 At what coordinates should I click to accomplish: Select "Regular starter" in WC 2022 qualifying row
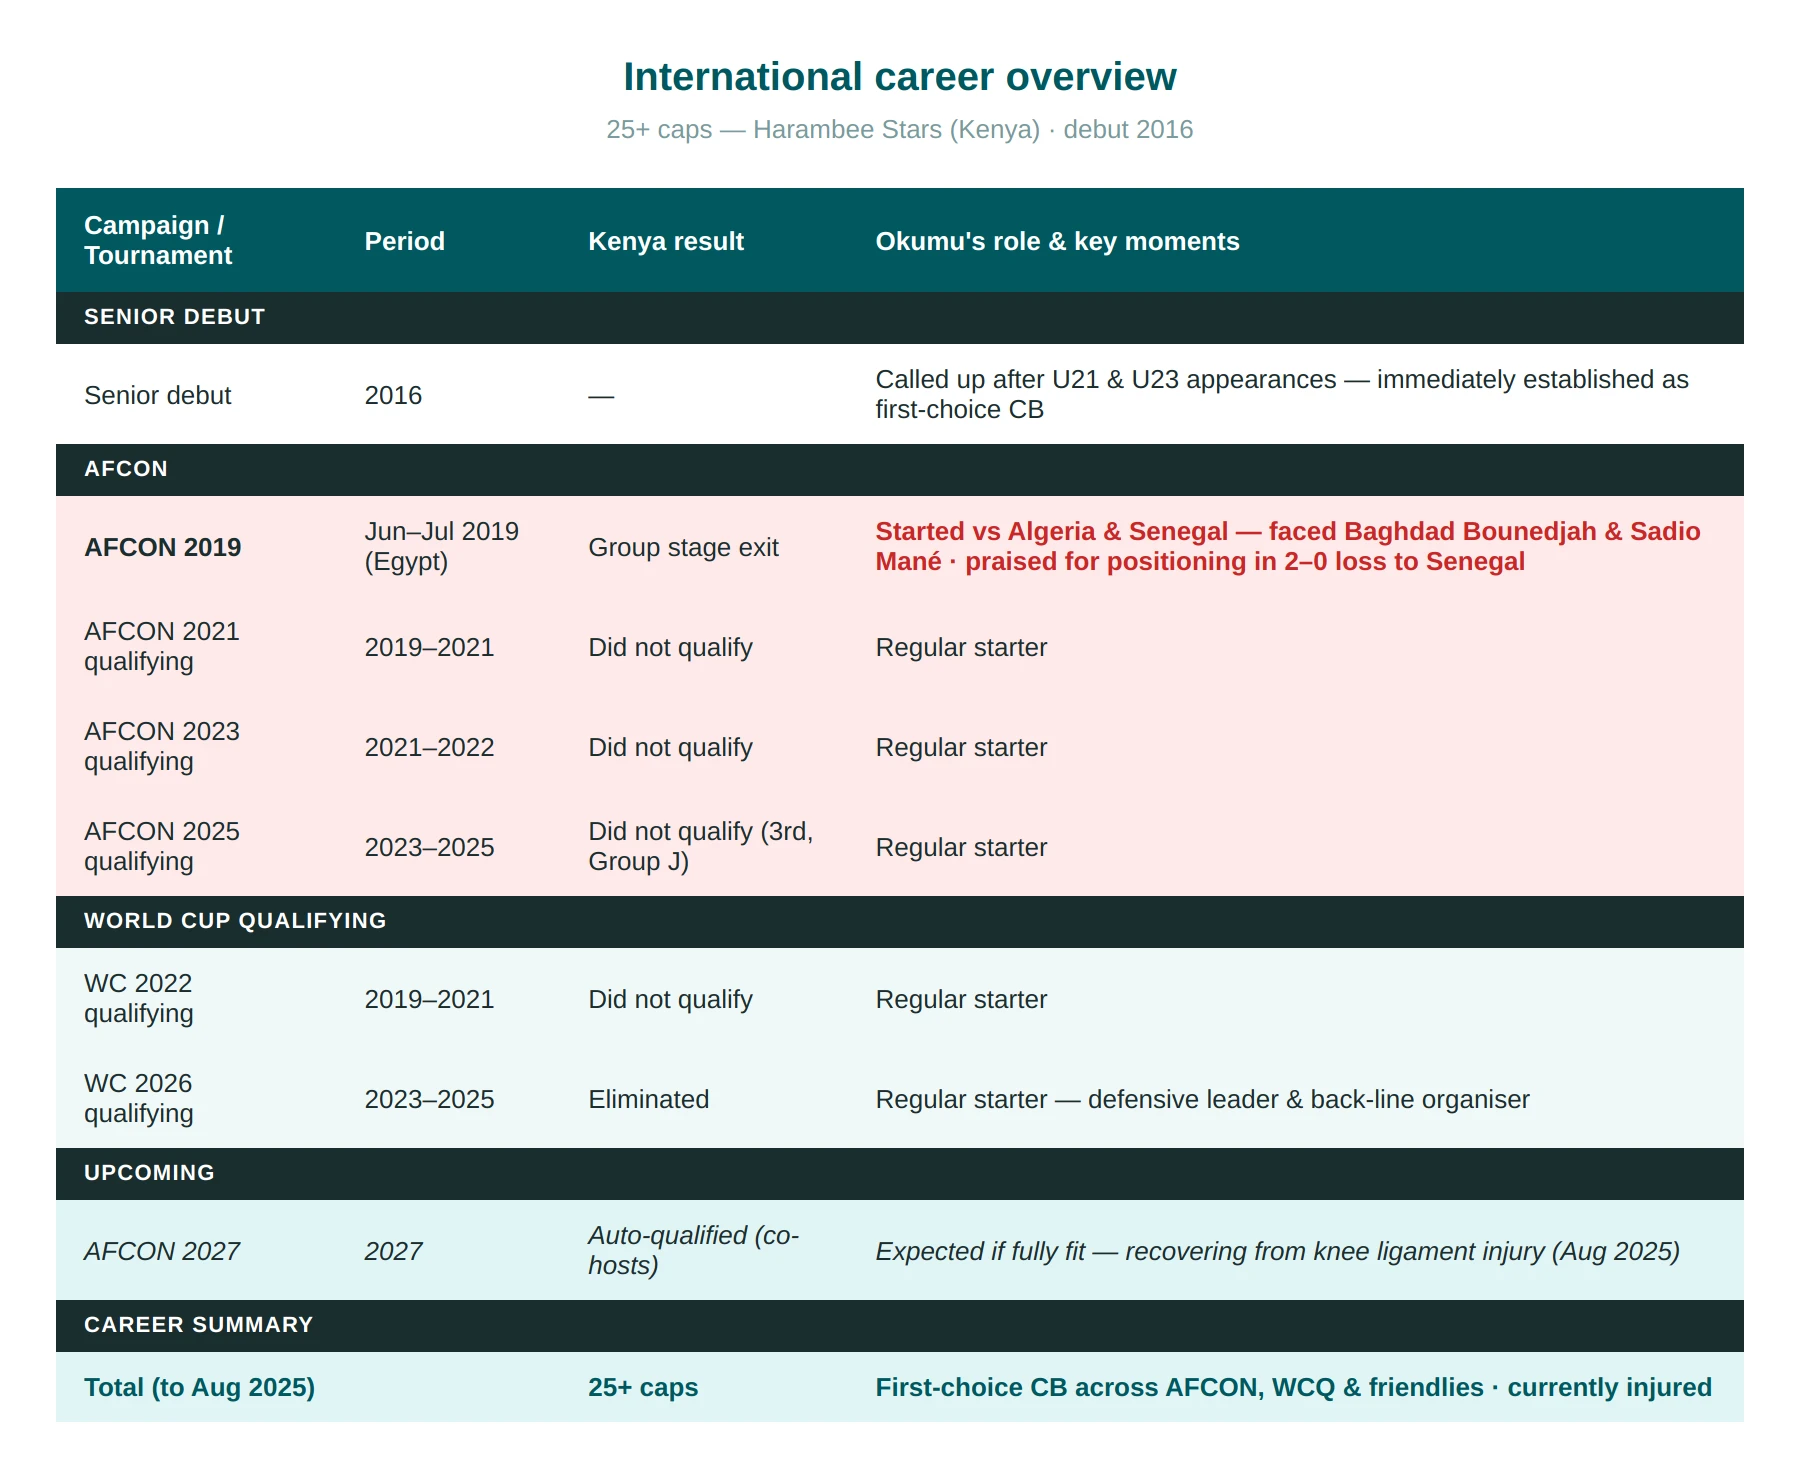pos(961,999)
